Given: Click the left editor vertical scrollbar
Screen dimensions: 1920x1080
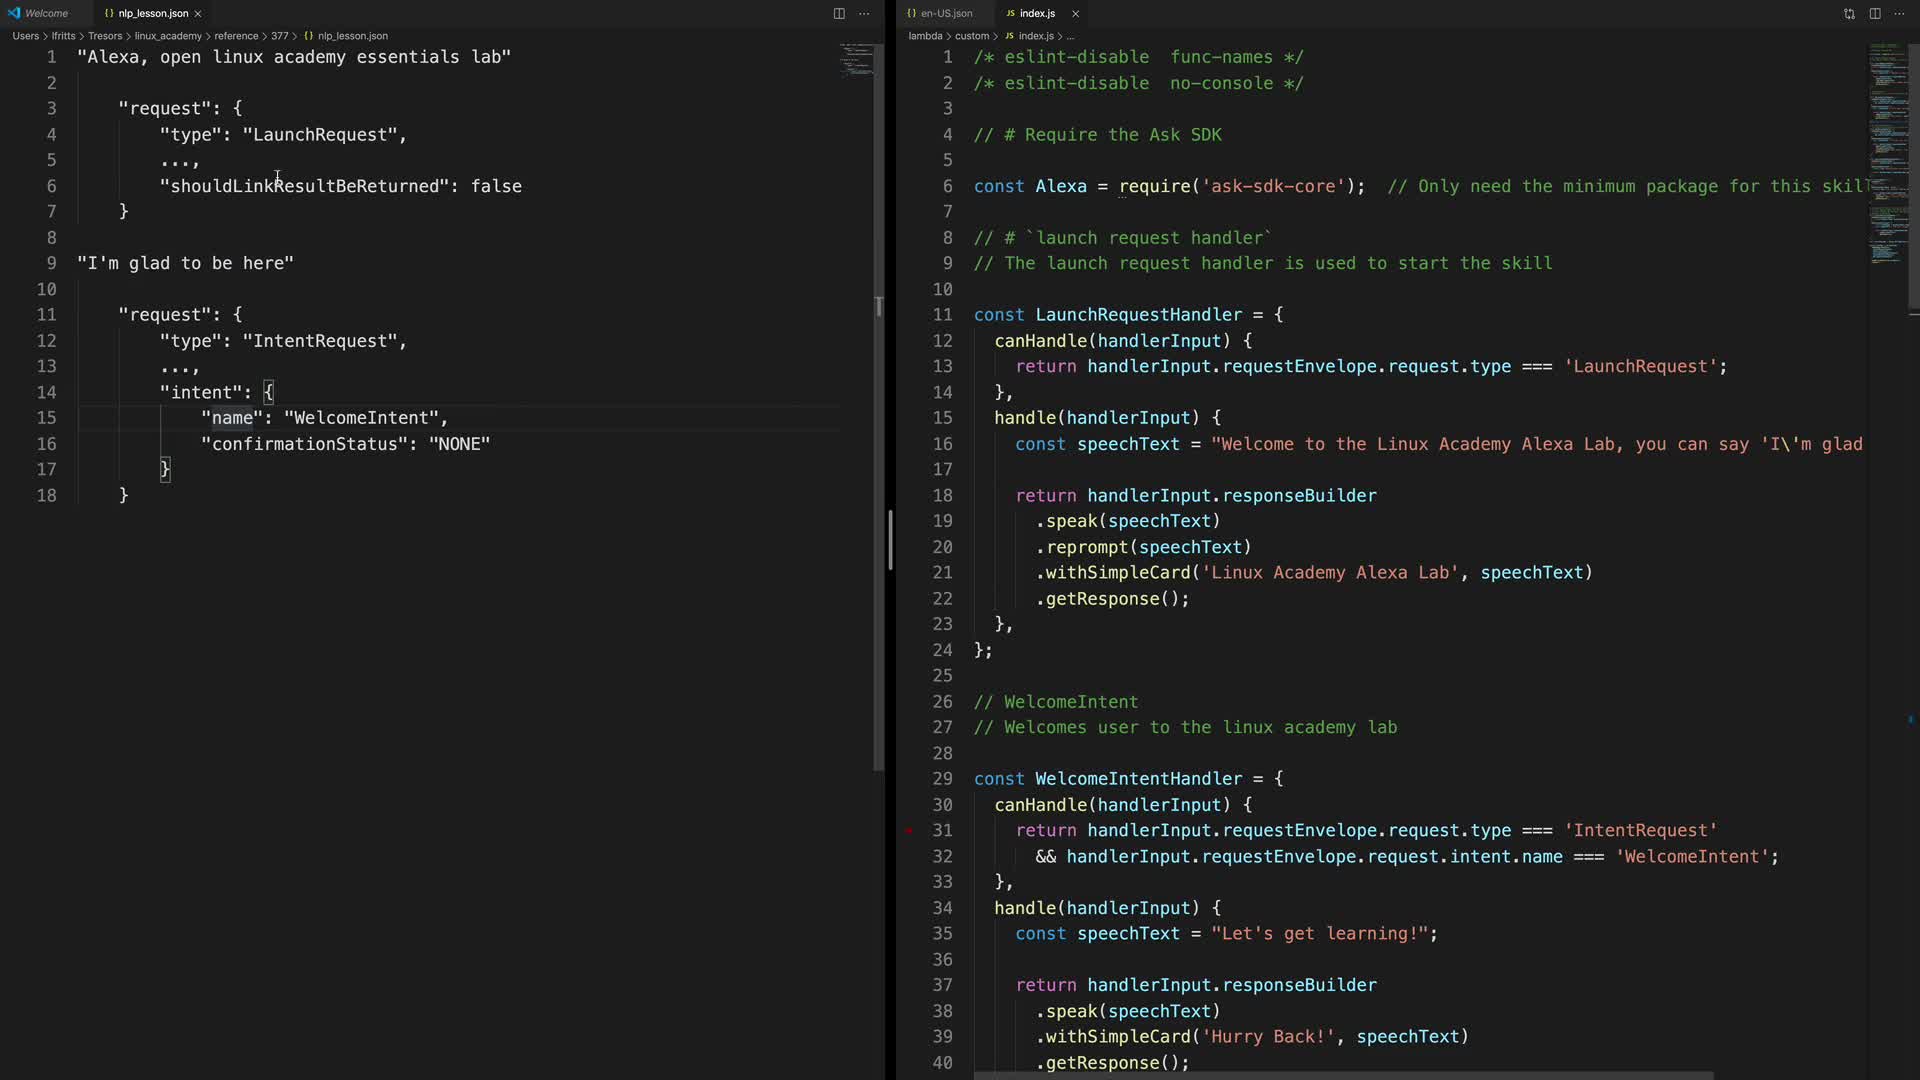Looking at the screenshot, I should click(x=879, y=400).
